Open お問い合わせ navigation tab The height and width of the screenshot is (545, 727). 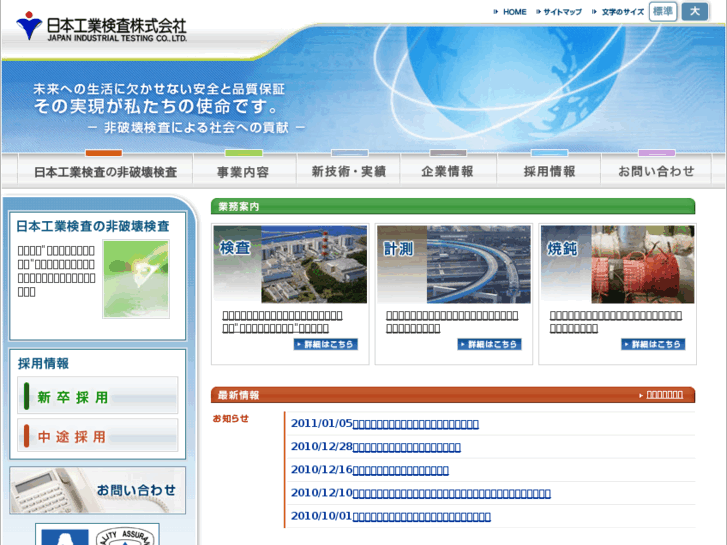[656, 172]
